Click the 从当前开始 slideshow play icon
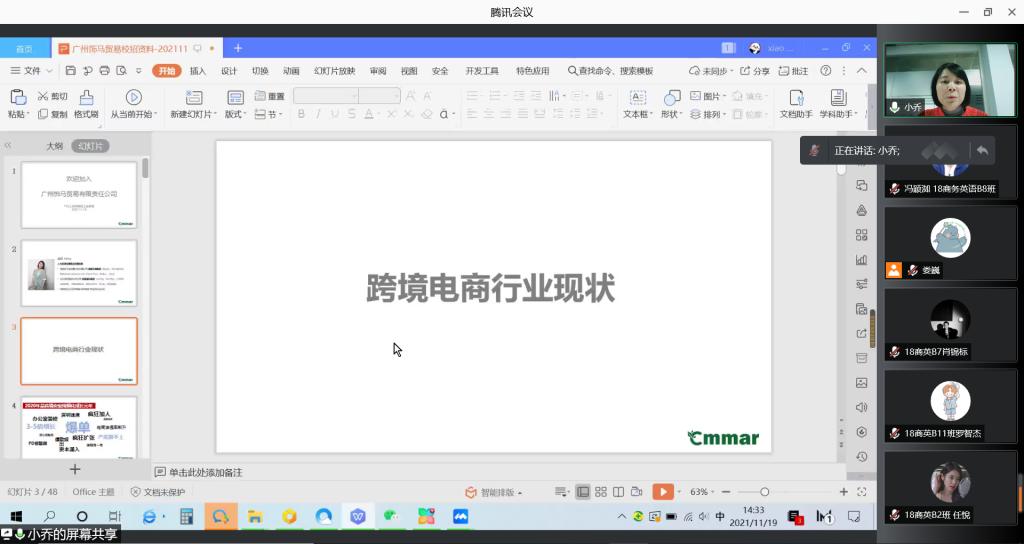The image size is (1024, 544). click(133, 97)
